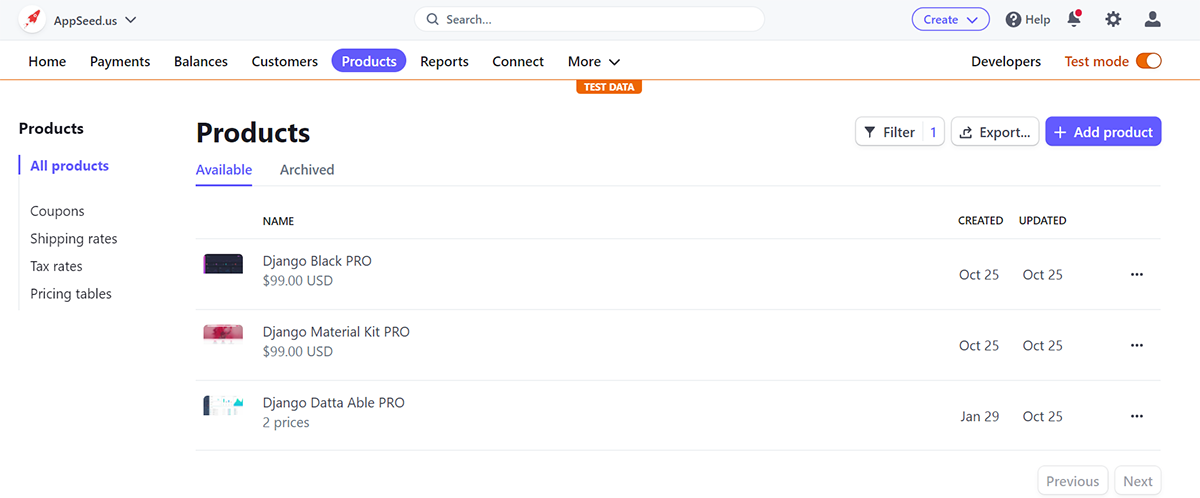Image resolution: width=1200 pixels, height=498 pixels.
Task: Open the notifications bell icon
Action: [1074, 19]
